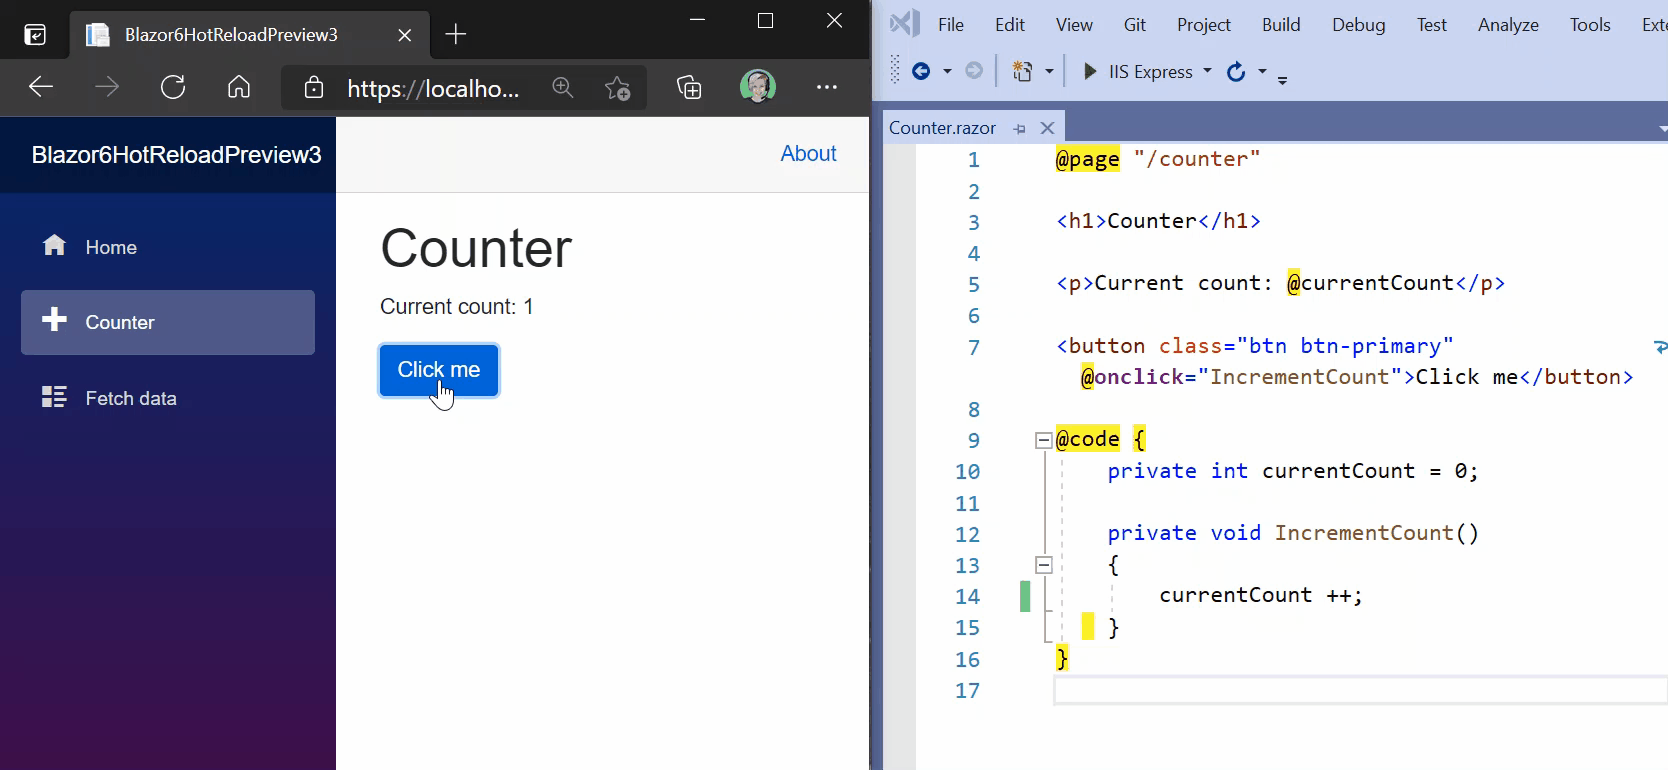
Task: Open the Build menu
Action: coord(1281,25)
